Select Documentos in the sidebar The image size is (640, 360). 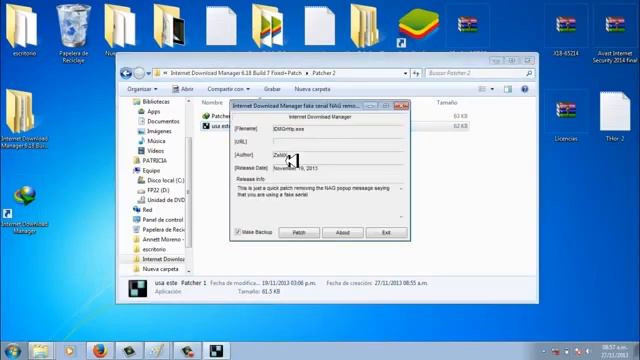159,121
